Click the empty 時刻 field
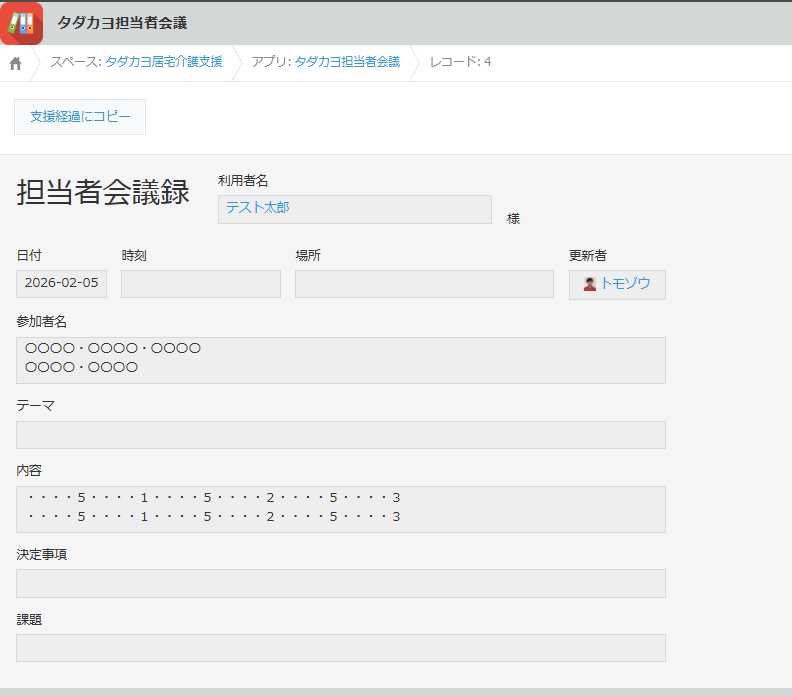792x696 pixels. [200, 284]
